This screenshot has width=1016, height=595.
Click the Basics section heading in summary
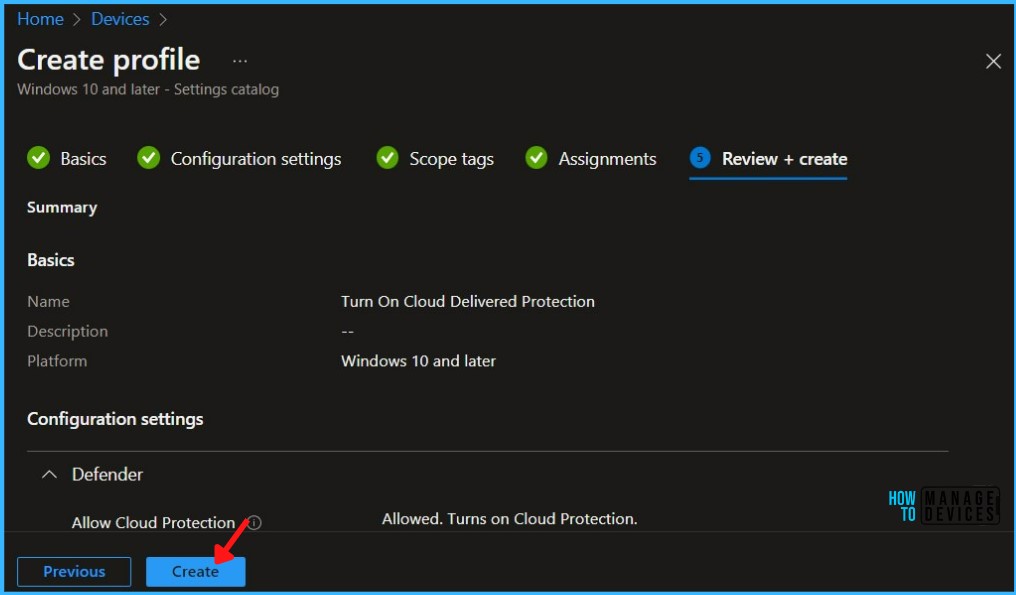tap(51, 260)
